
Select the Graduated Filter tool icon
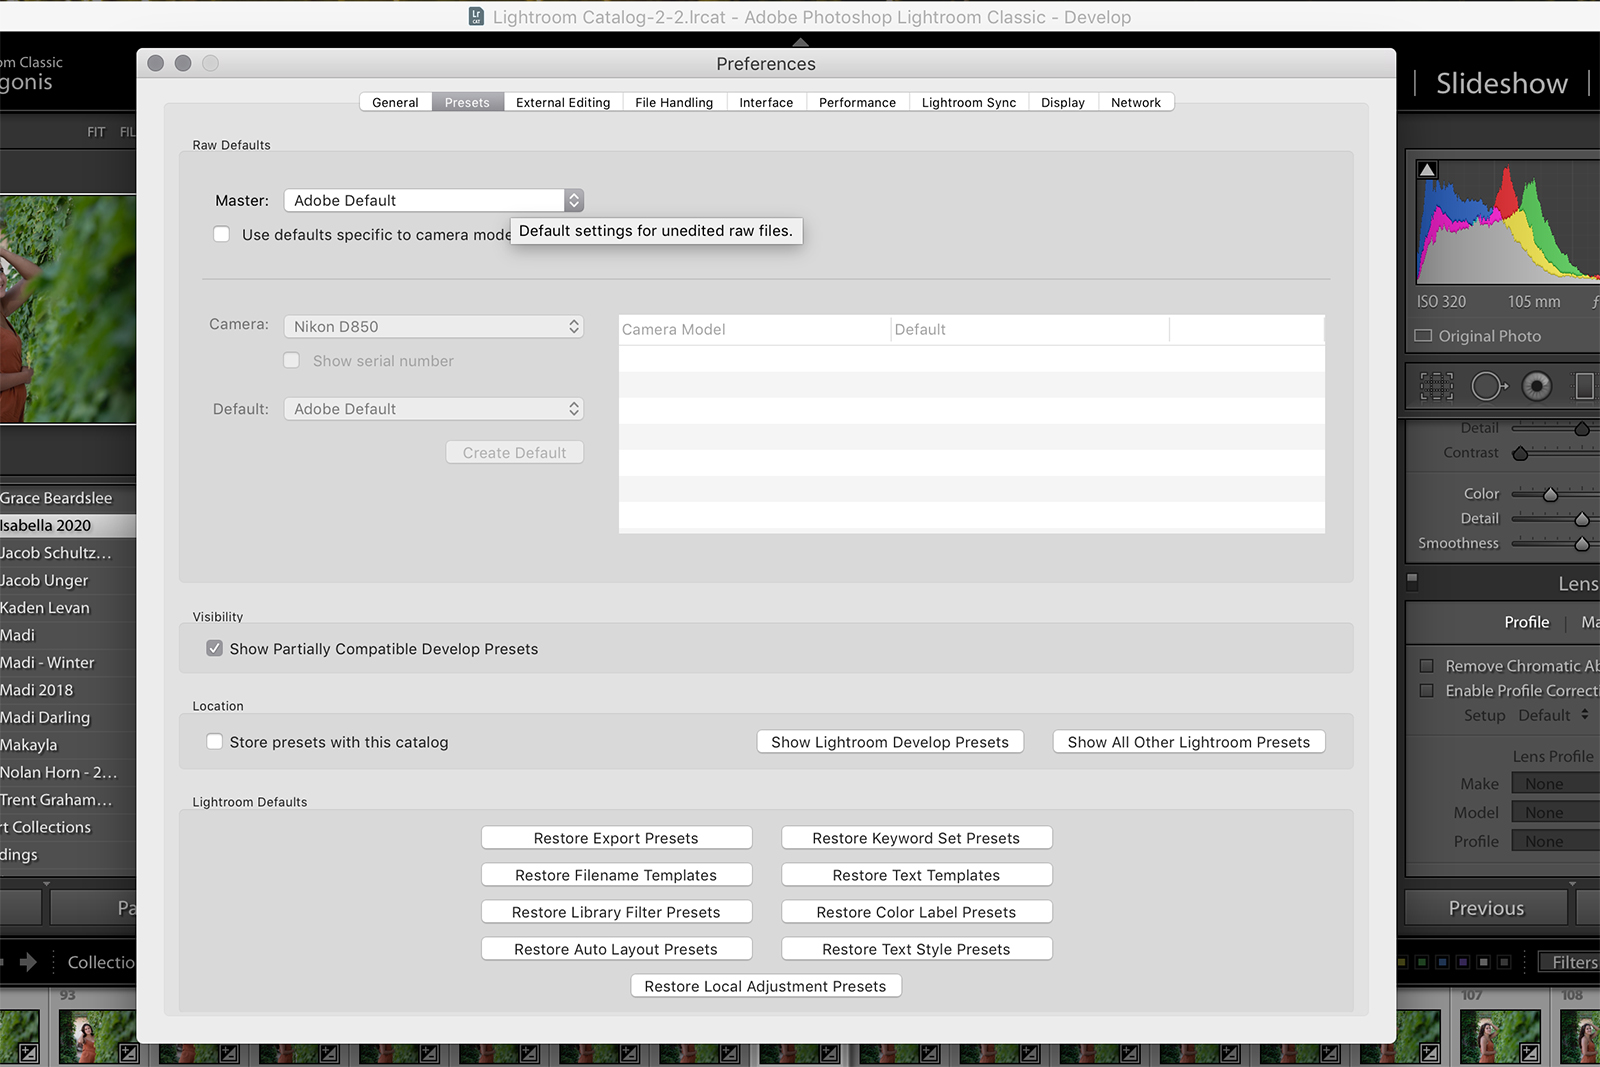pyautogui.click(x=1586, y=386)
